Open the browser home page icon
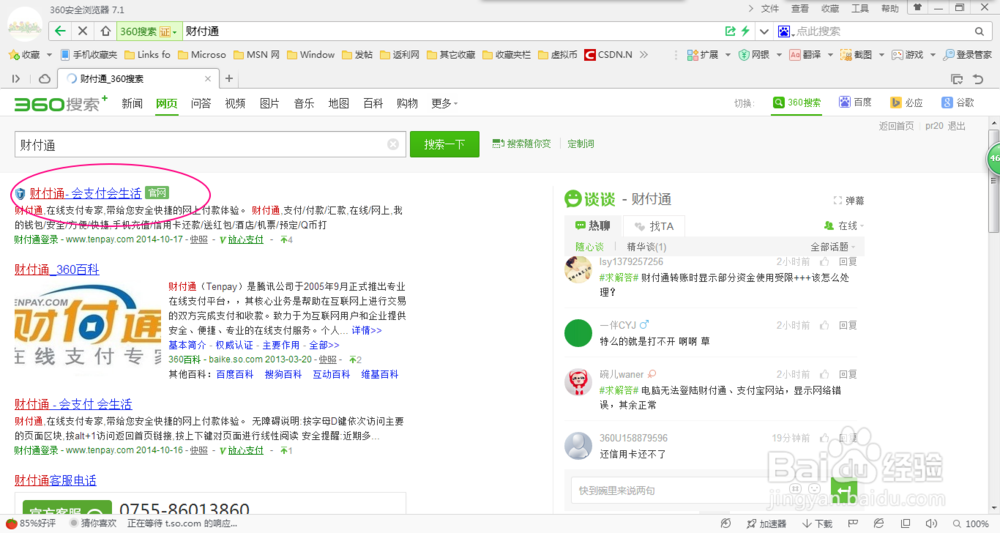Screen dimensions: 1000x533 (x=105, y=31)
